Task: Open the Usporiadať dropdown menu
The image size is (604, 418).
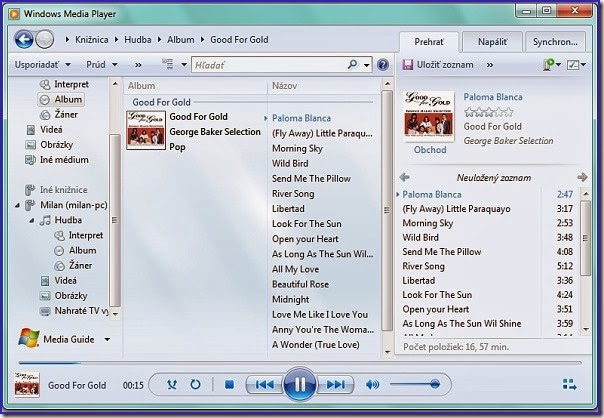Action: coord(43,64)
